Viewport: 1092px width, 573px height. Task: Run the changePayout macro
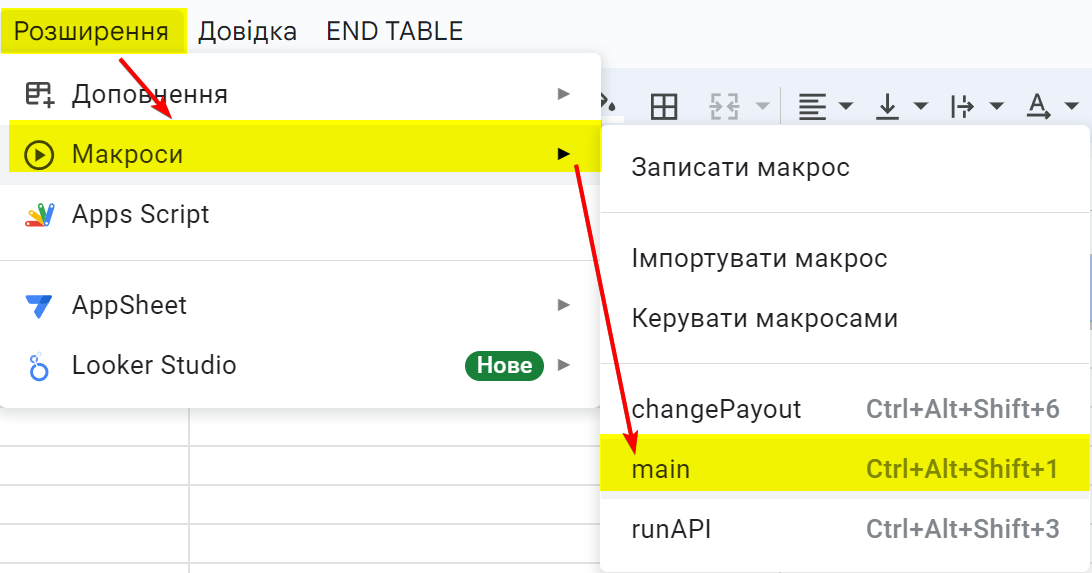845,409
